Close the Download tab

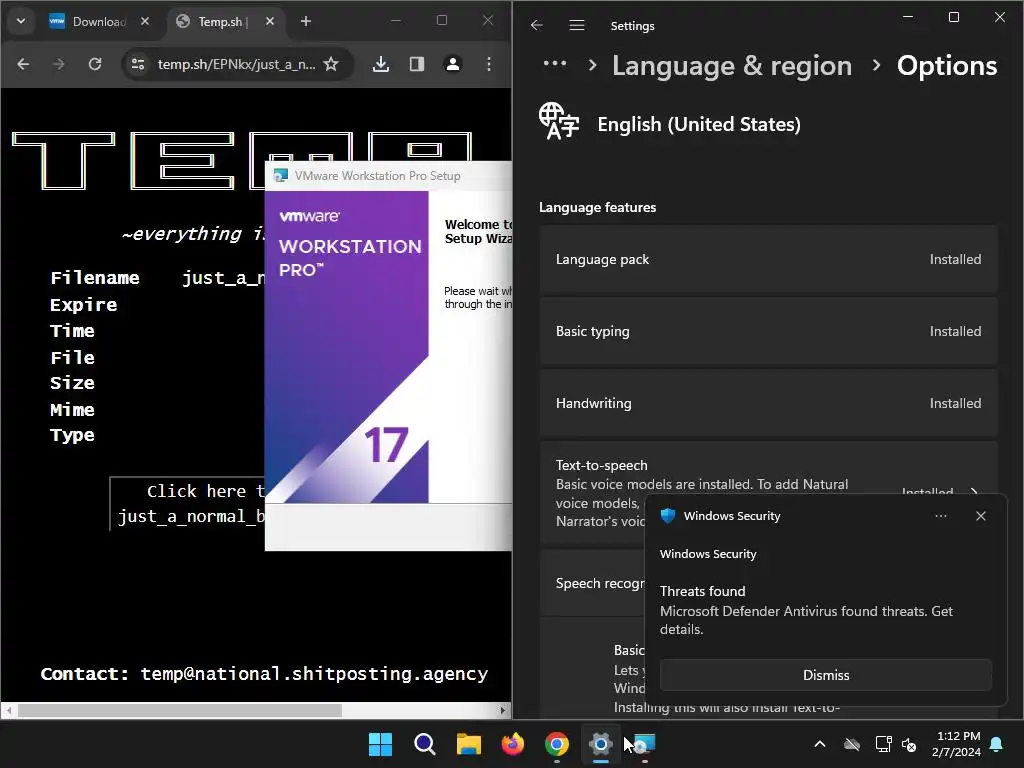[145, 22]
